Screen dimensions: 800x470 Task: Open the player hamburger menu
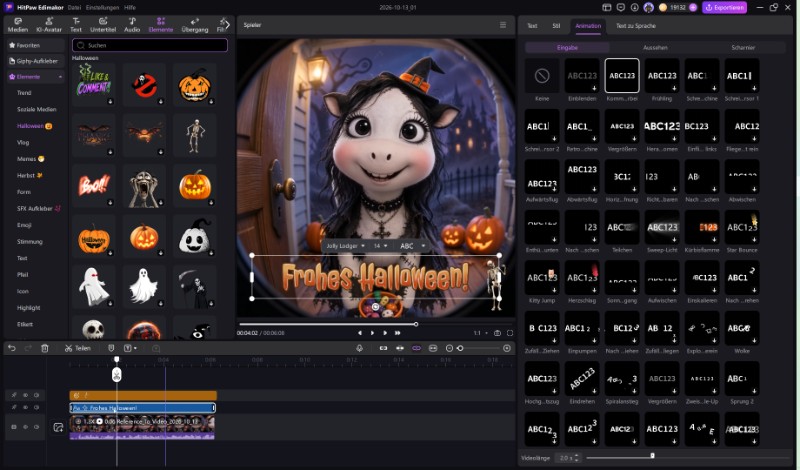tap(503, 24)
